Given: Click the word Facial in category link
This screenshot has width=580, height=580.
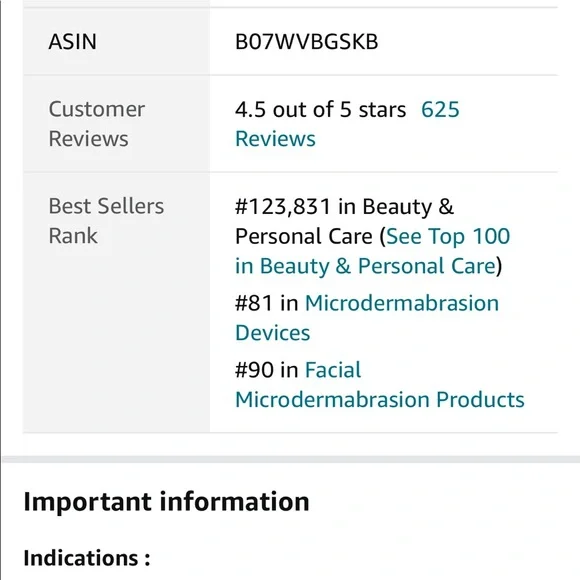Looking at the screenshot, I should 333,370.
